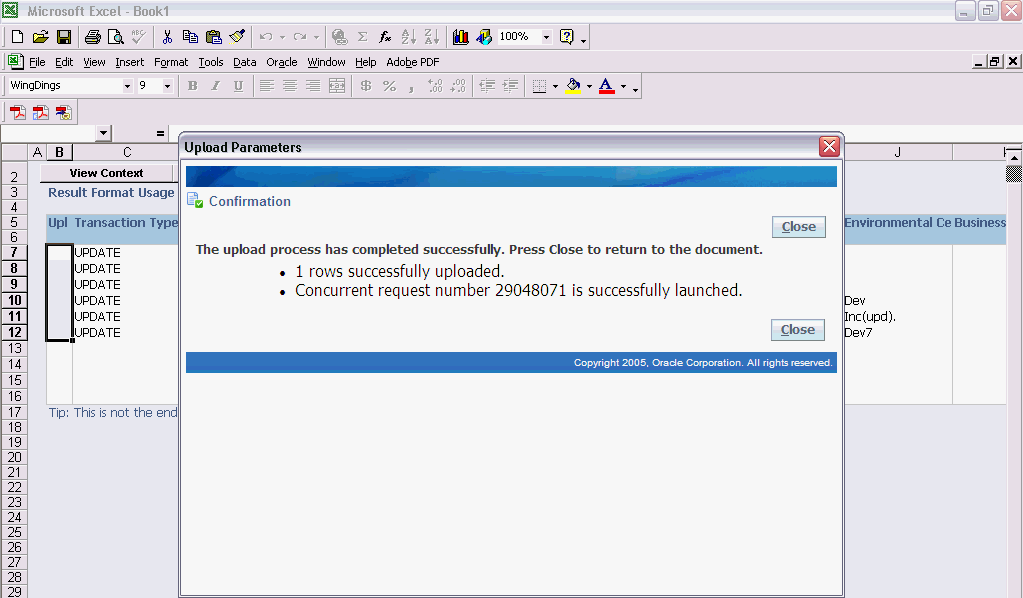Click the Name Box input field
Screen dimensions: 1023x598
49,133
